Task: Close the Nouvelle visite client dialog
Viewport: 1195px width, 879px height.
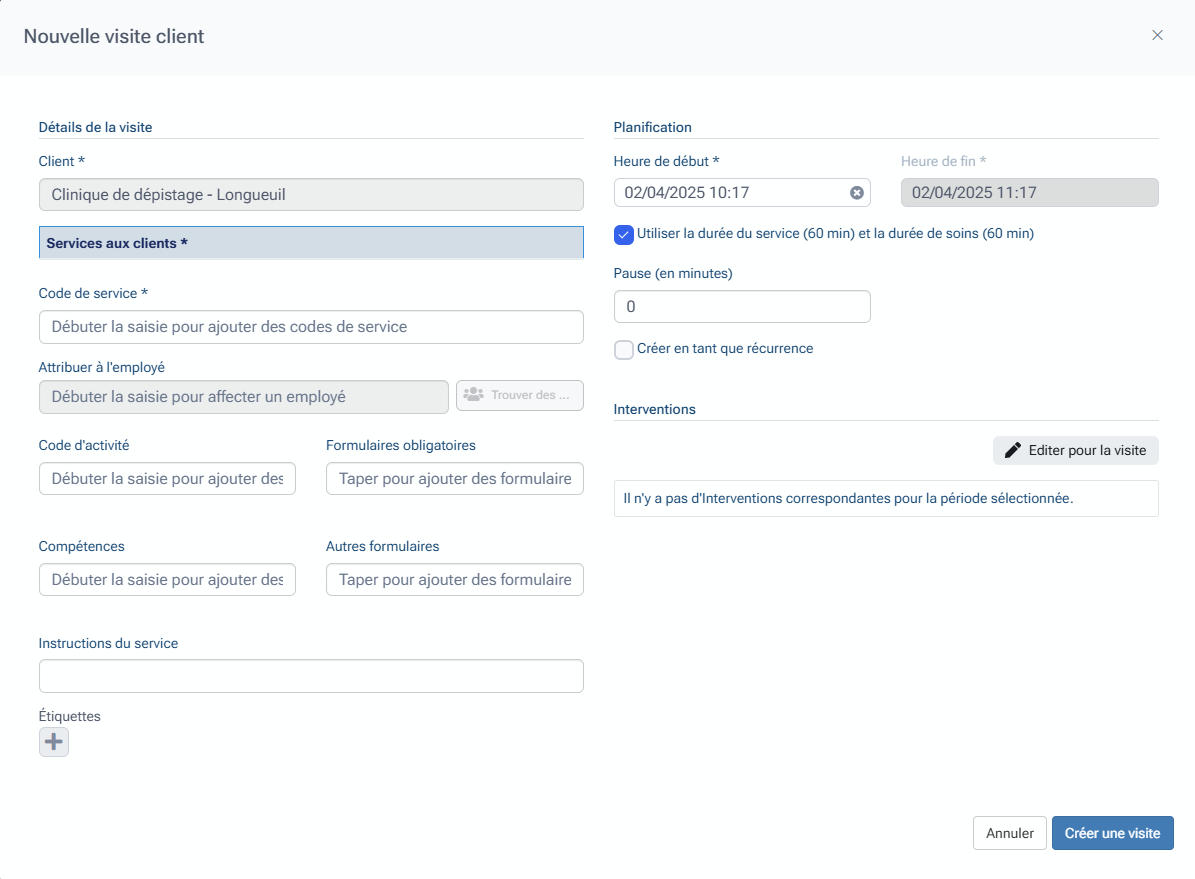Action: [1157, 35]
